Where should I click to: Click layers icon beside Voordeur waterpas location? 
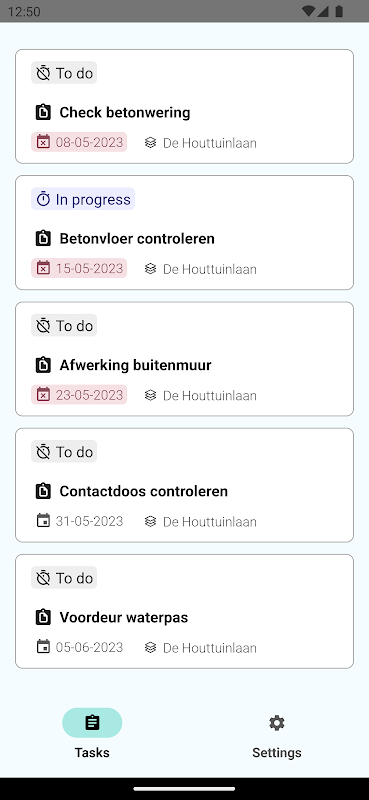pyautogui.click(x=150, y=647)
